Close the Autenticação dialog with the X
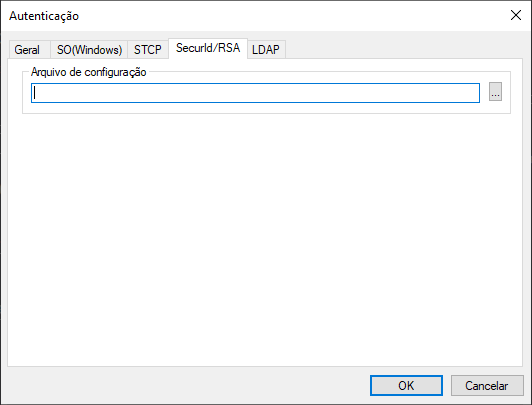Screen dimensions: 532x405 [516, 15]
